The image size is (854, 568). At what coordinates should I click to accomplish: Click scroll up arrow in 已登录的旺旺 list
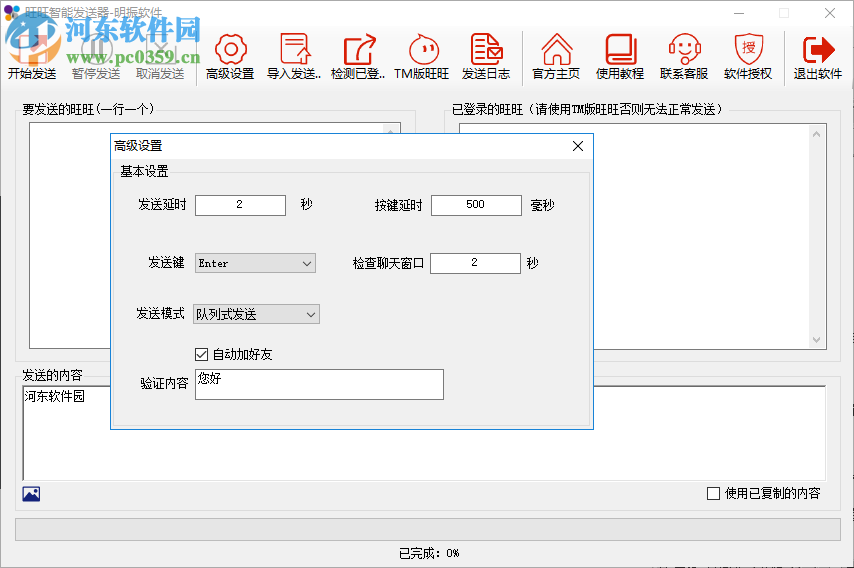[x=816, y=134]
